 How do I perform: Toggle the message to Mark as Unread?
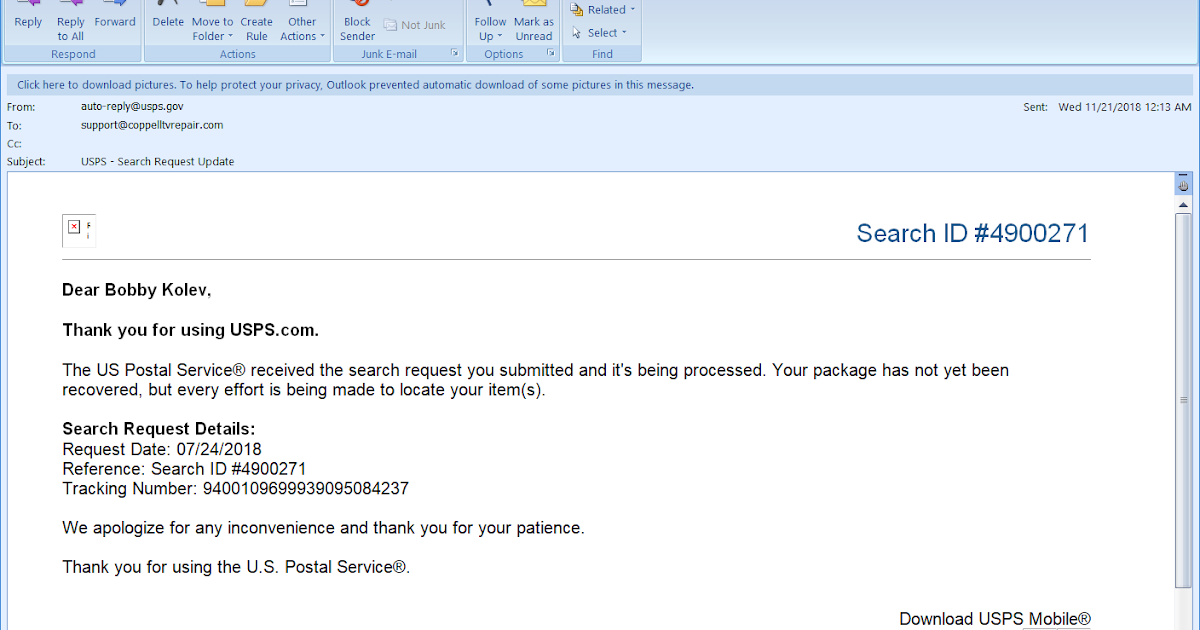(533, 22)
